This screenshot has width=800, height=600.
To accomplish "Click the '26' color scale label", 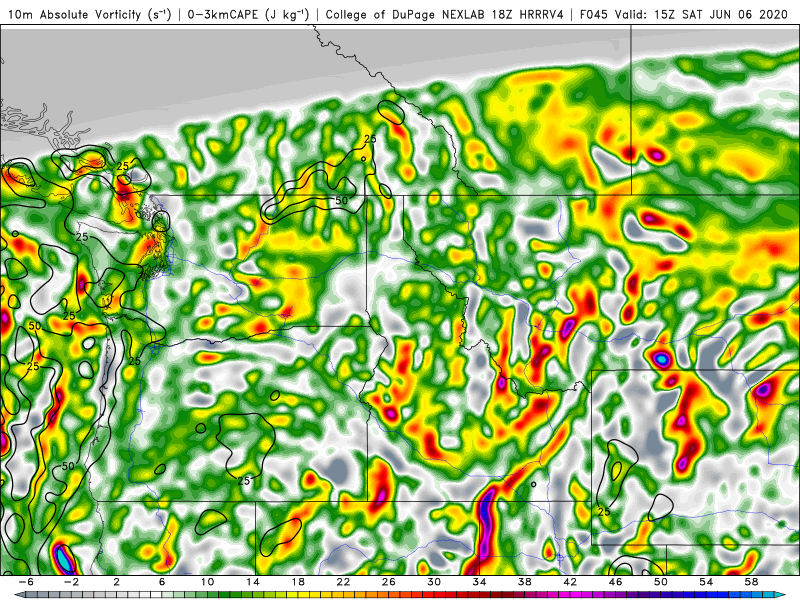I will click(x=389, y=582).
